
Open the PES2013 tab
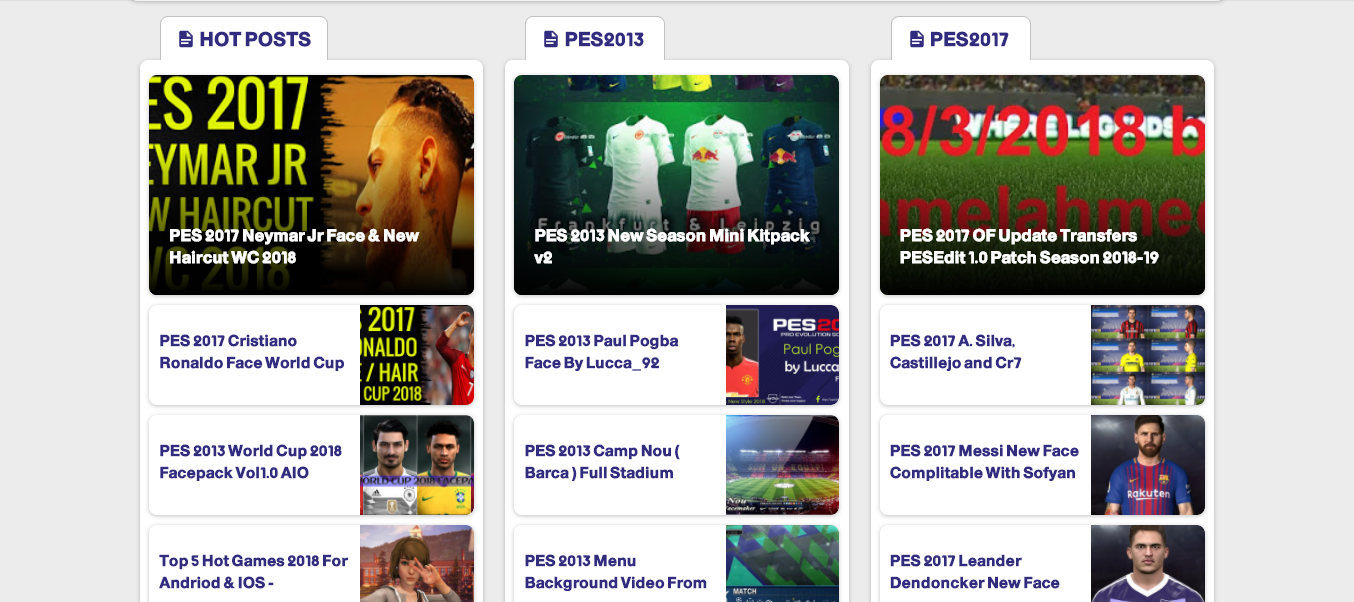point(595,39)
